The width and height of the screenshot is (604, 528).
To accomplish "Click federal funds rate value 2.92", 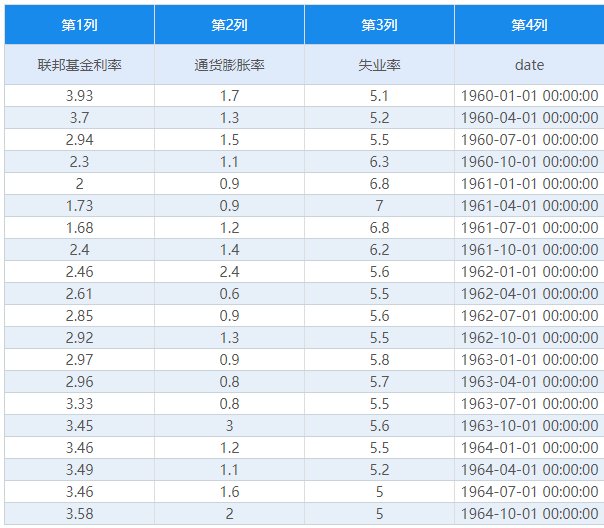I will click(79, 337).
